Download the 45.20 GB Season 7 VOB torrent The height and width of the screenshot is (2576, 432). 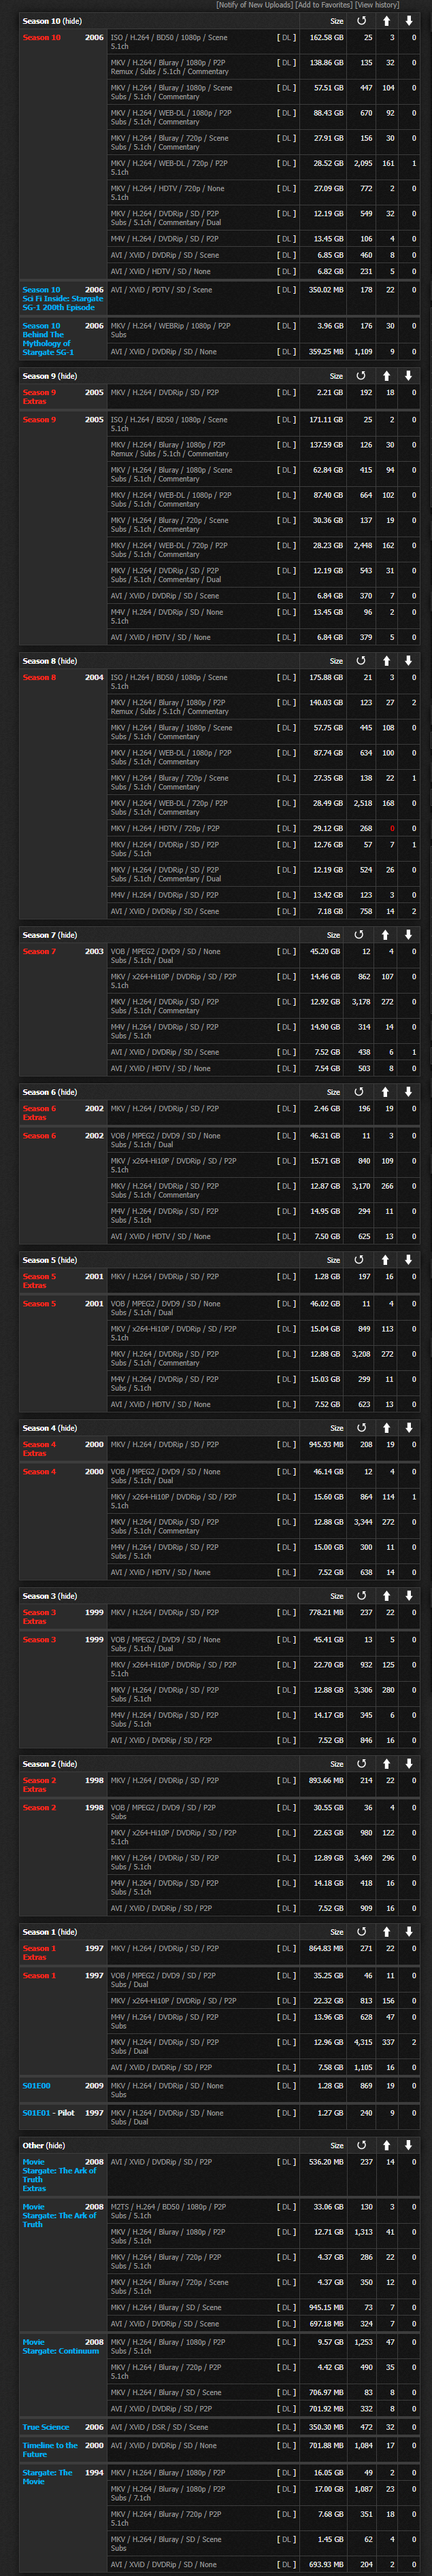point(286,952)
